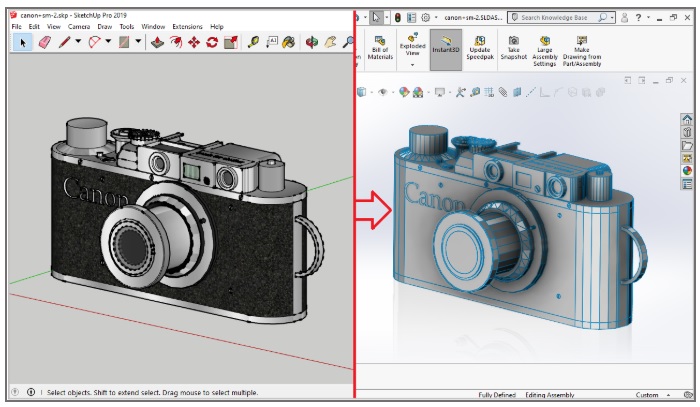Open SketchUp File menu
Screen dimensions: 700x407
click(x=17, y=27)
